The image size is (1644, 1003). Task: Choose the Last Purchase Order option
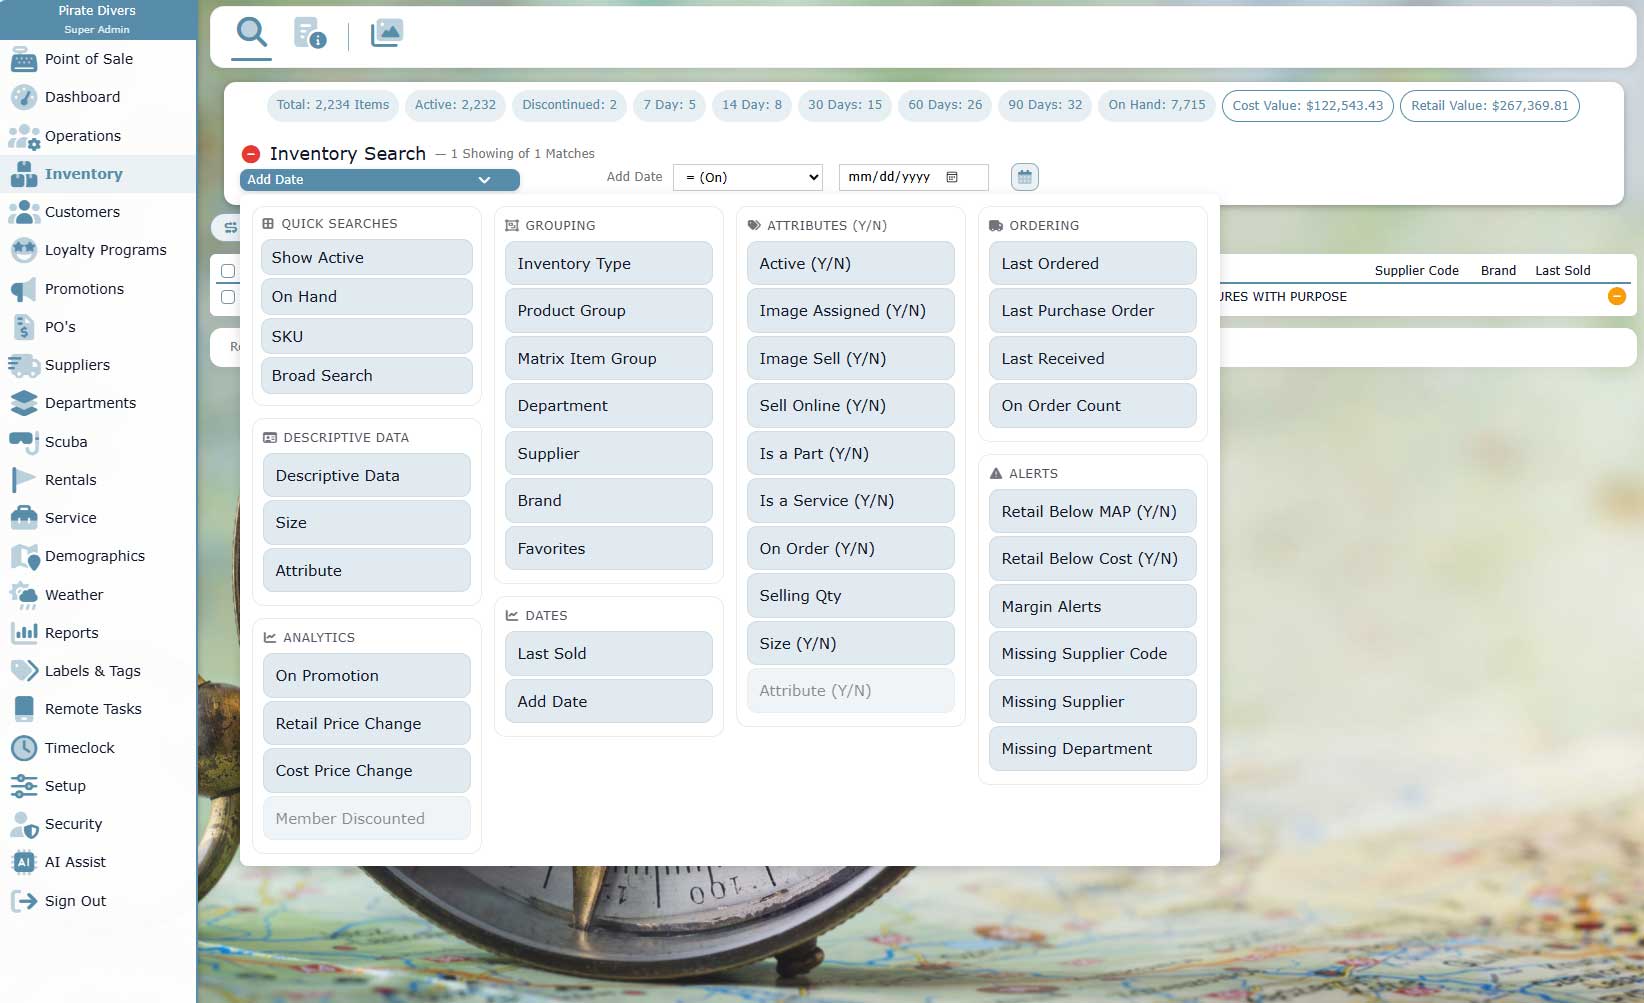[1093, 311]
